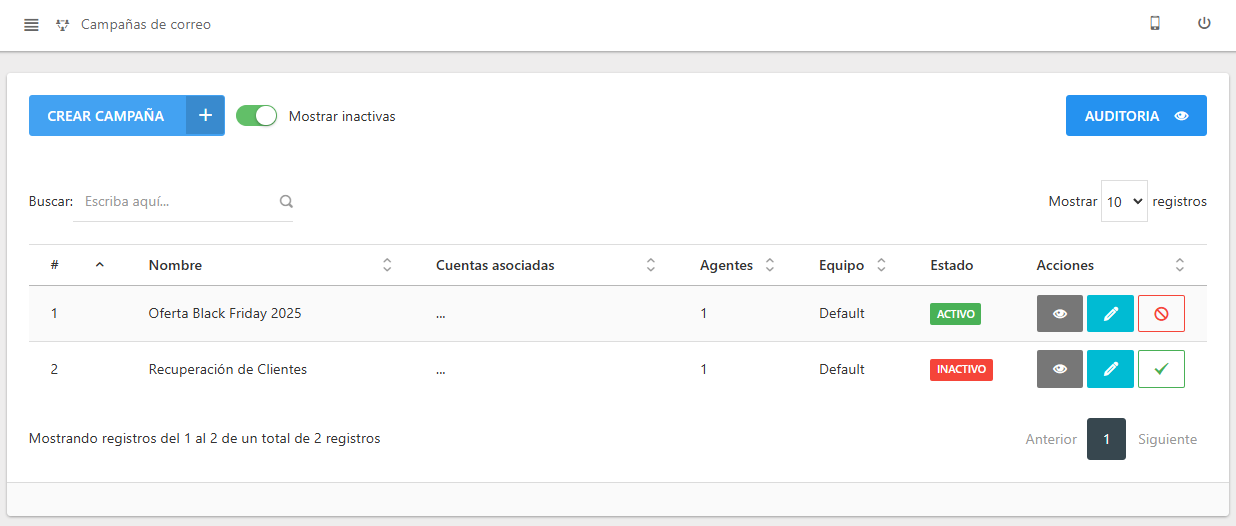Edit the Recuperación de Clientes campaign
Image resolution: width=1236 pixels, height=526 pixels.
click(1110, 369)
